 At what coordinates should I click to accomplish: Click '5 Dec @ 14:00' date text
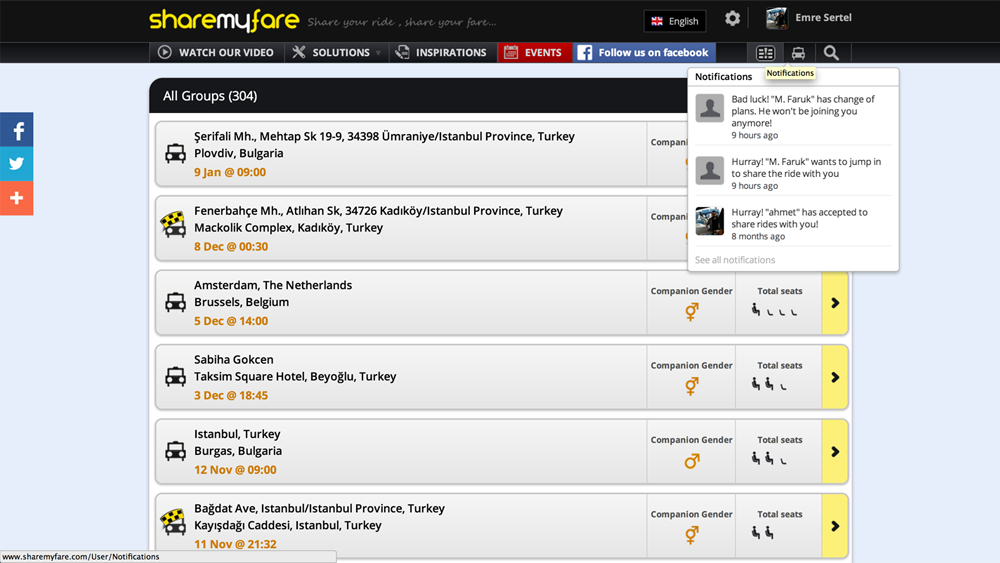coord(231,321)
